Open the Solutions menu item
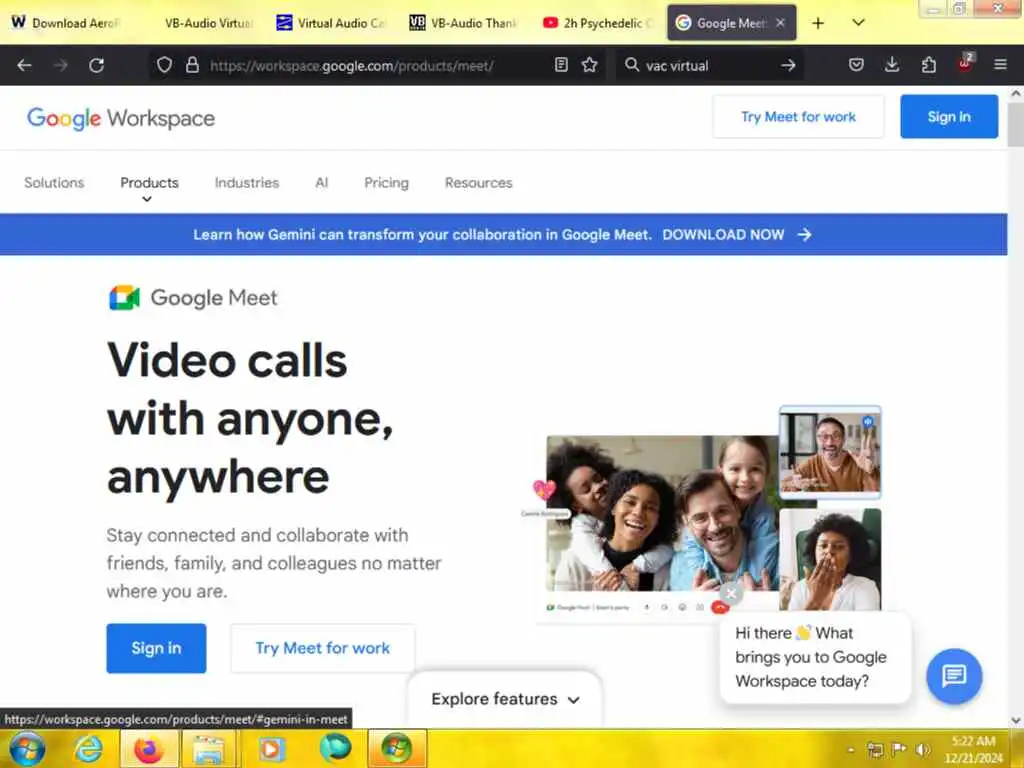 pos(54,183)
